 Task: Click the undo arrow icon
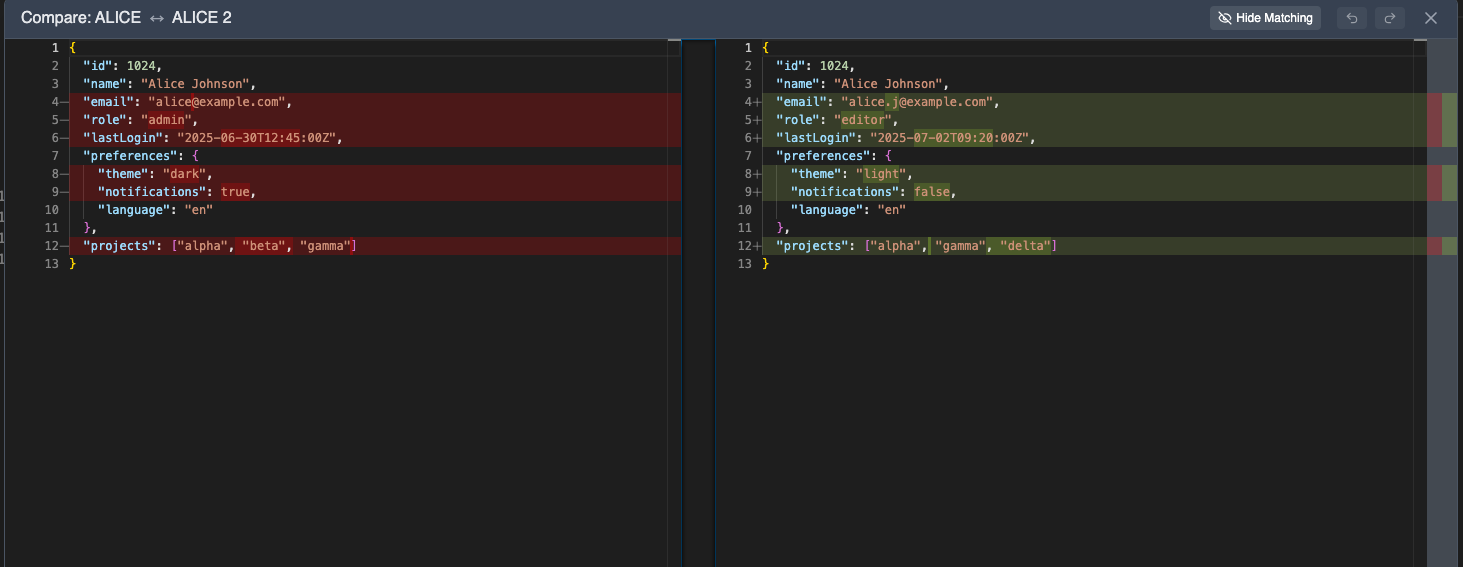click(1352, 18)
